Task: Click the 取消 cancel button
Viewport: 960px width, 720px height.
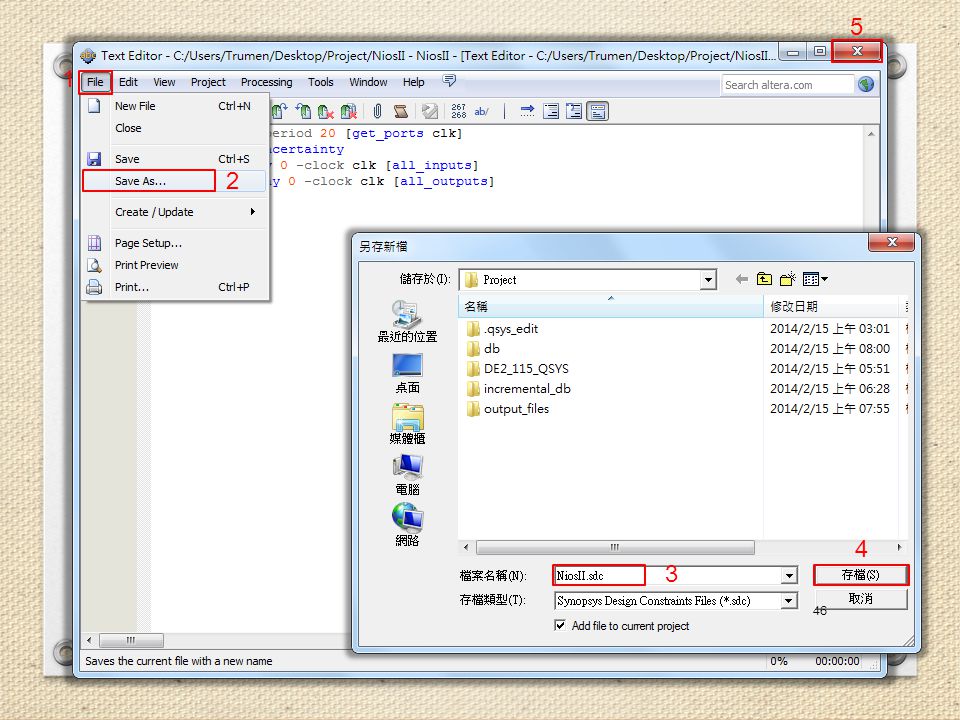Action: point(860,599)
